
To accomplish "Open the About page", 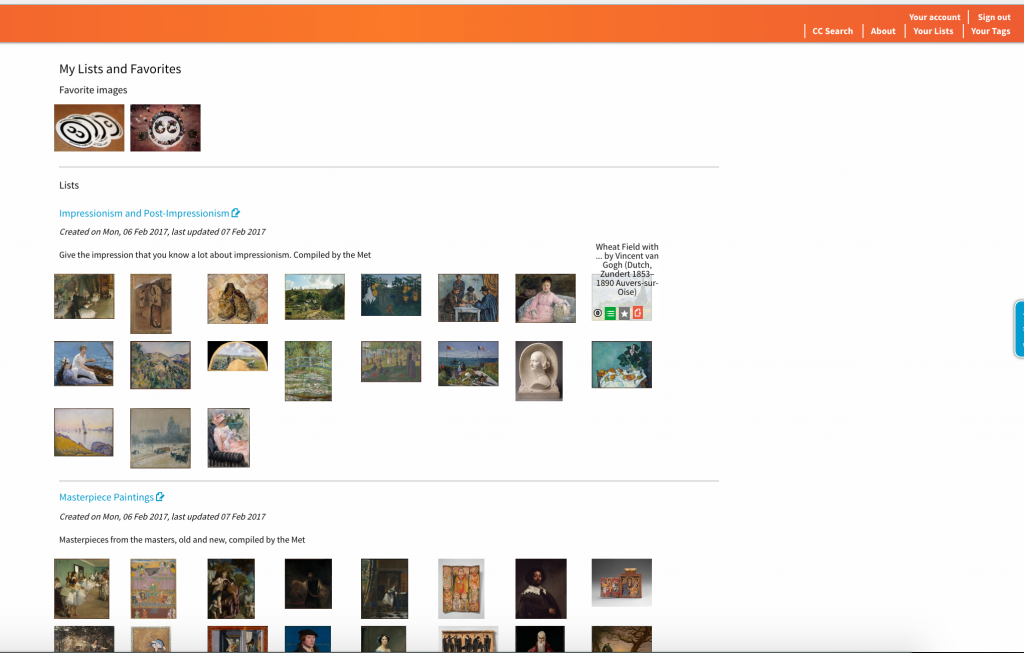I will click(882, 30).
